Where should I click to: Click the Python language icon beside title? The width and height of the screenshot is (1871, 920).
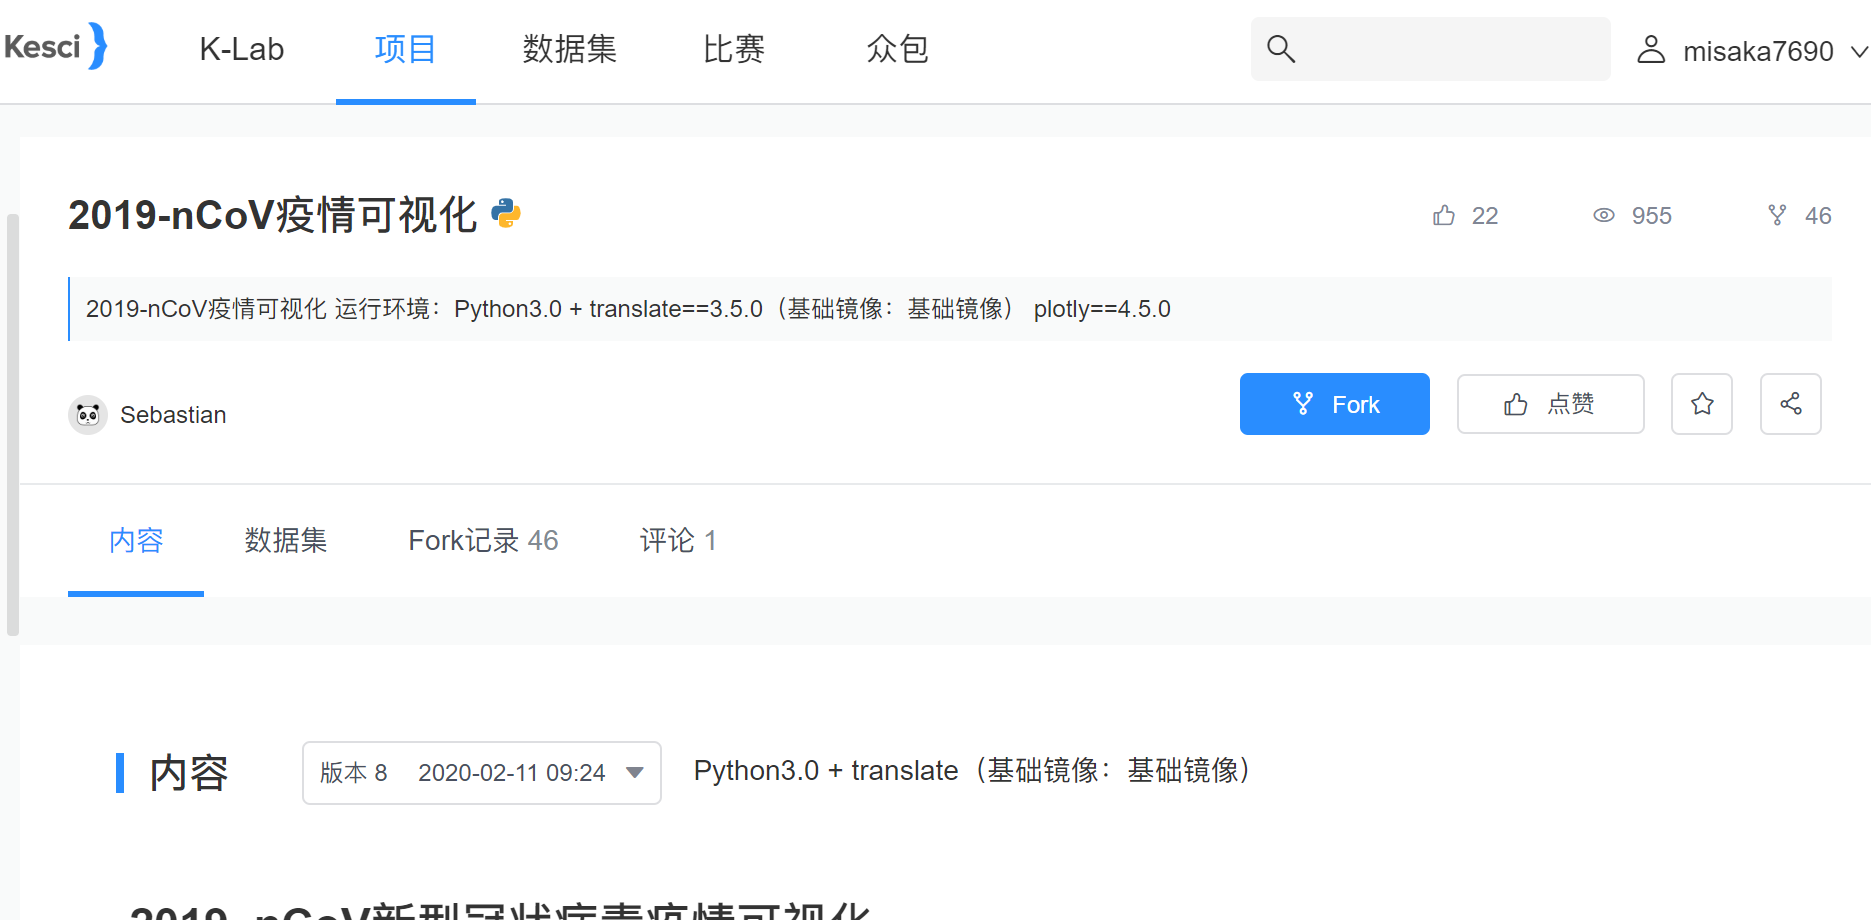[x=506, y=213]
